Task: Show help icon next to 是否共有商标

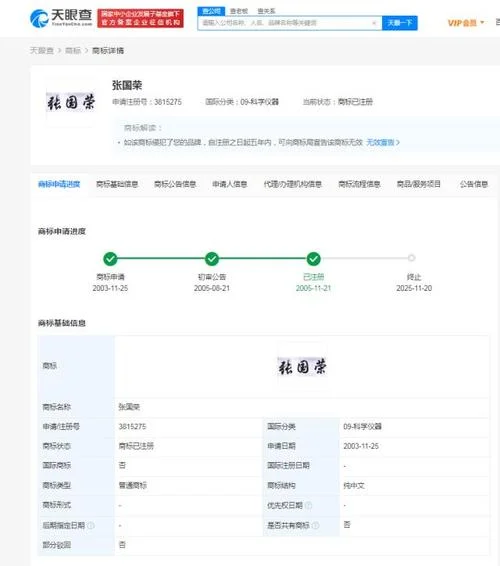Action: click(315, 525)
